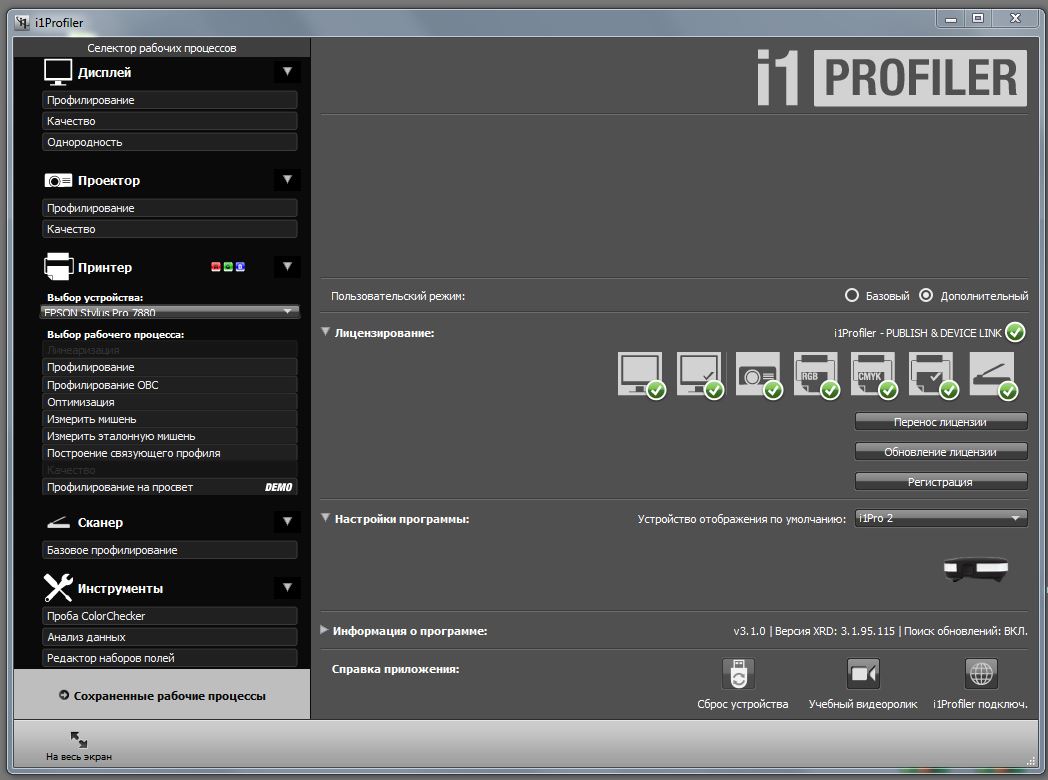Open Профилирование на просвет DEMO workflow
Image resolution: width=1048 pixels, height=780 pixels.
(x=170, y=487)
